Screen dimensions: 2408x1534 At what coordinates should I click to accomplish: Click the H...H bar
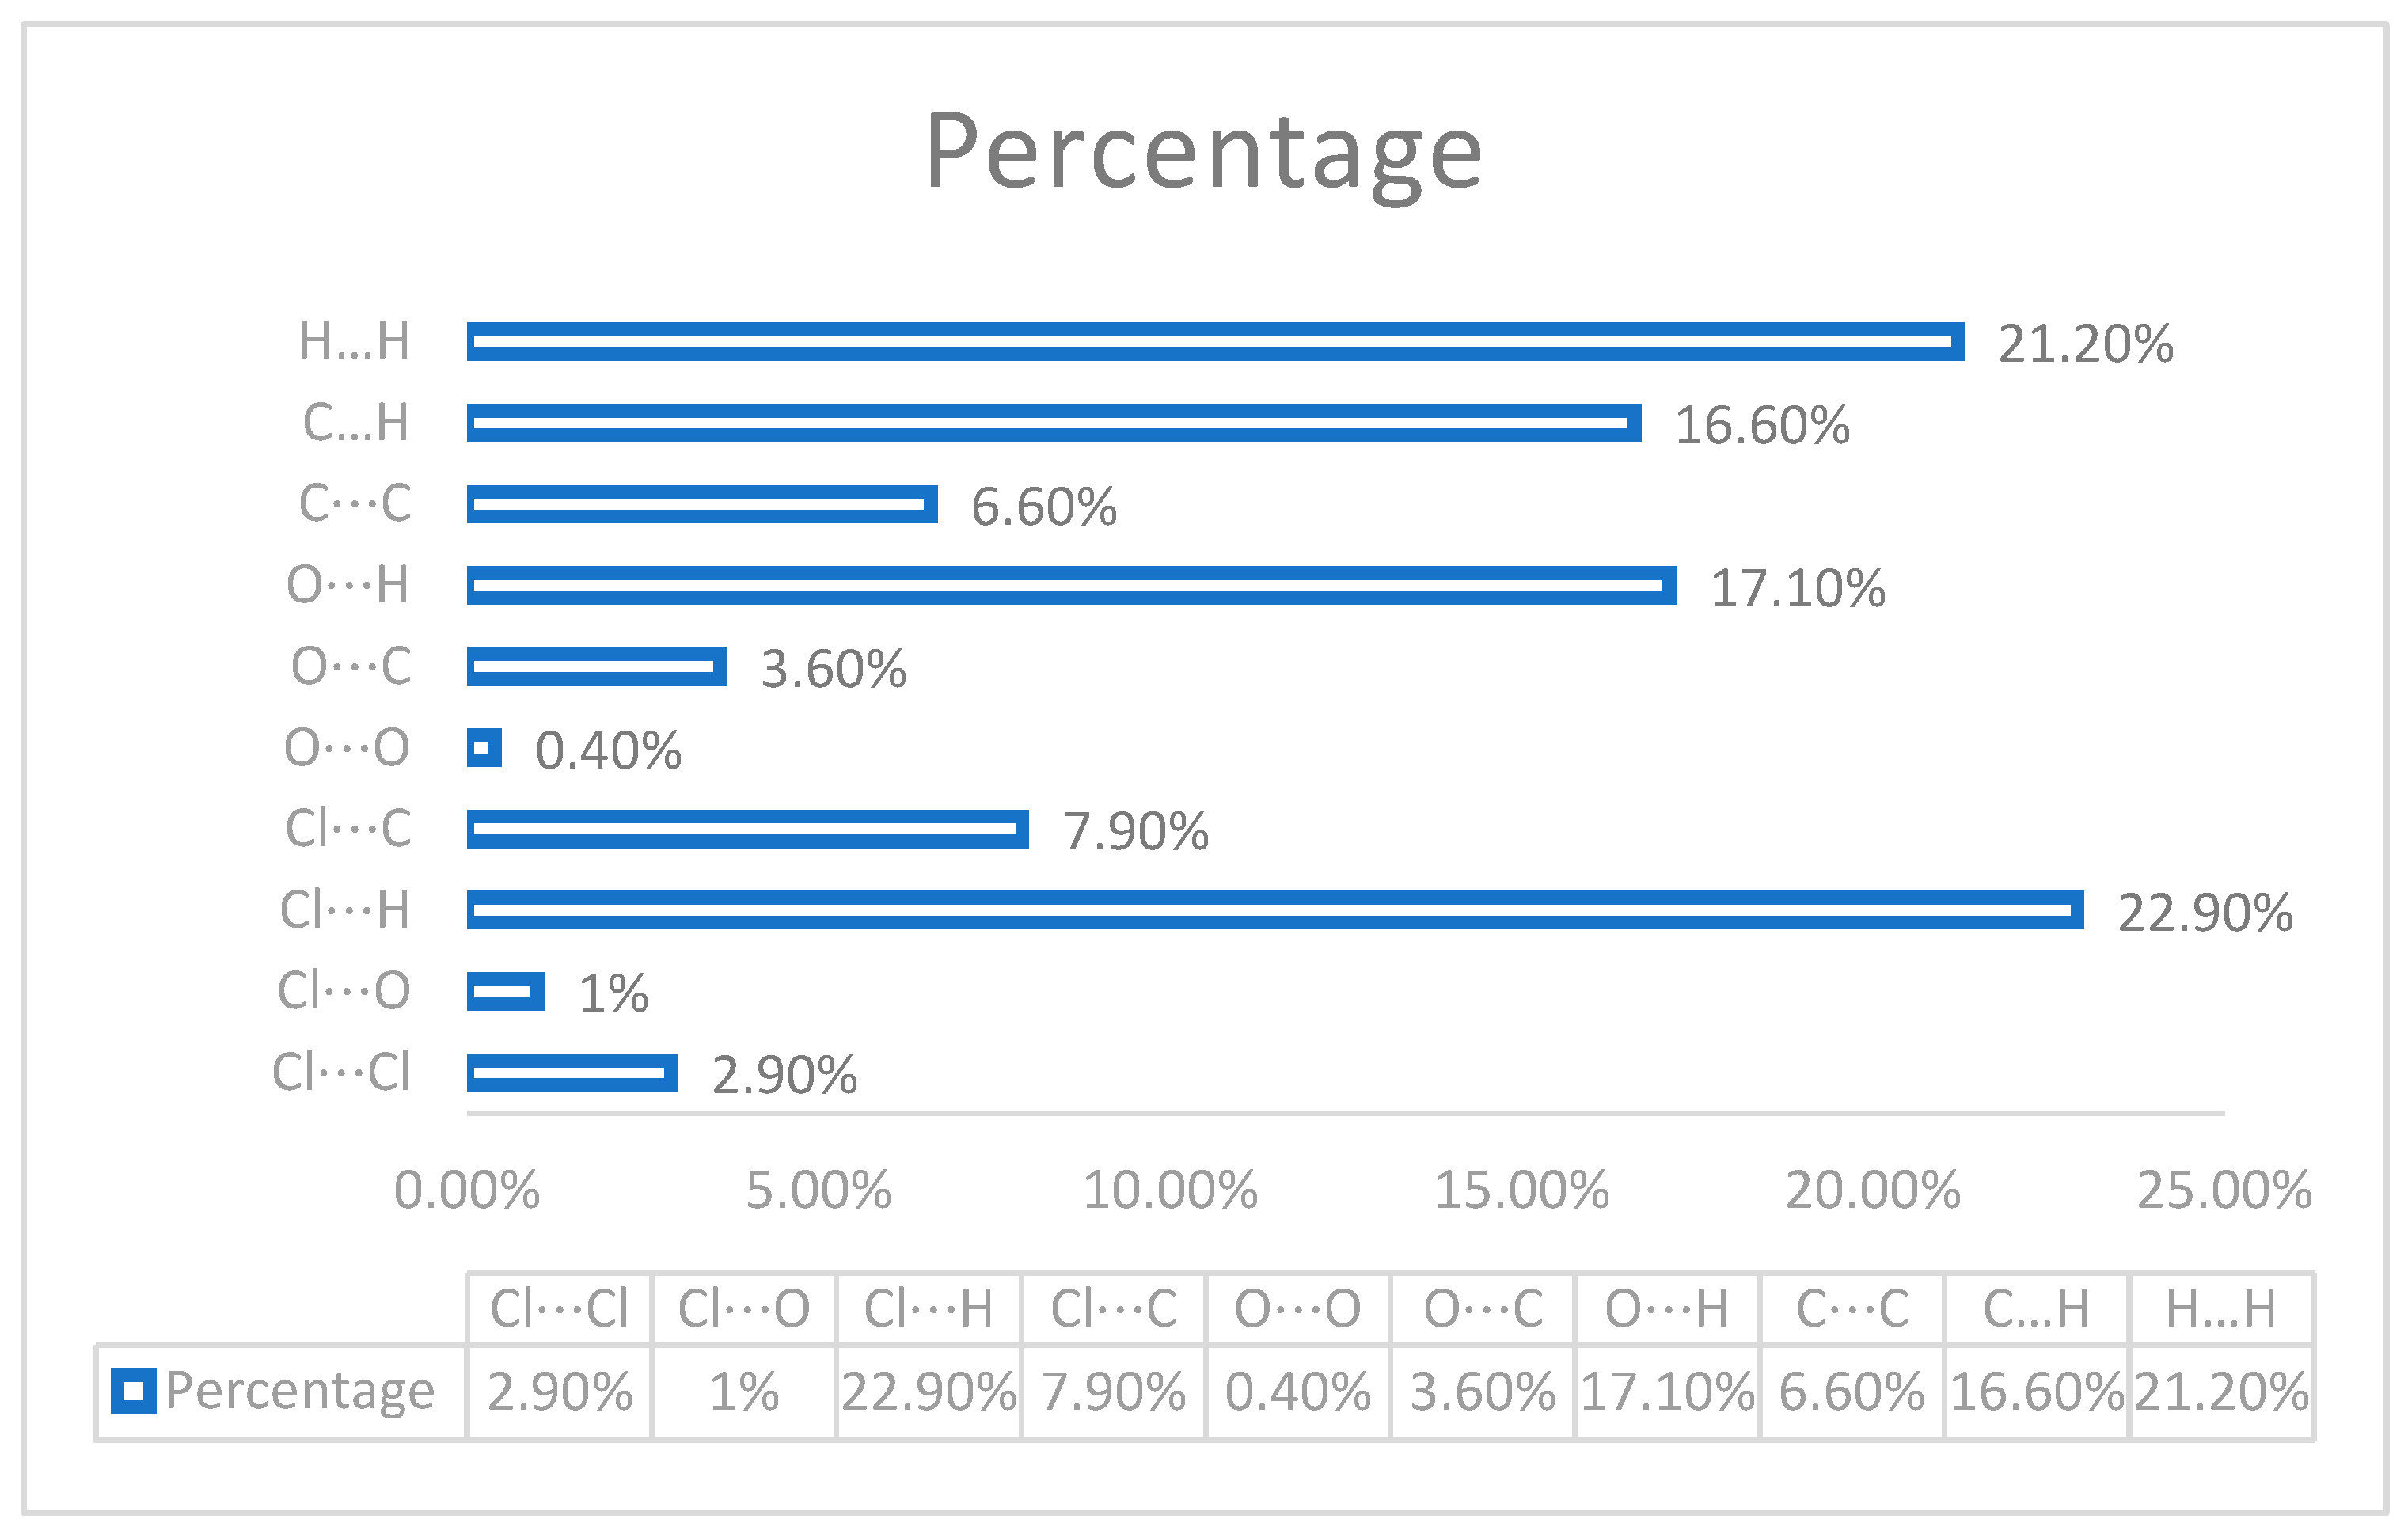(1214, 341)
